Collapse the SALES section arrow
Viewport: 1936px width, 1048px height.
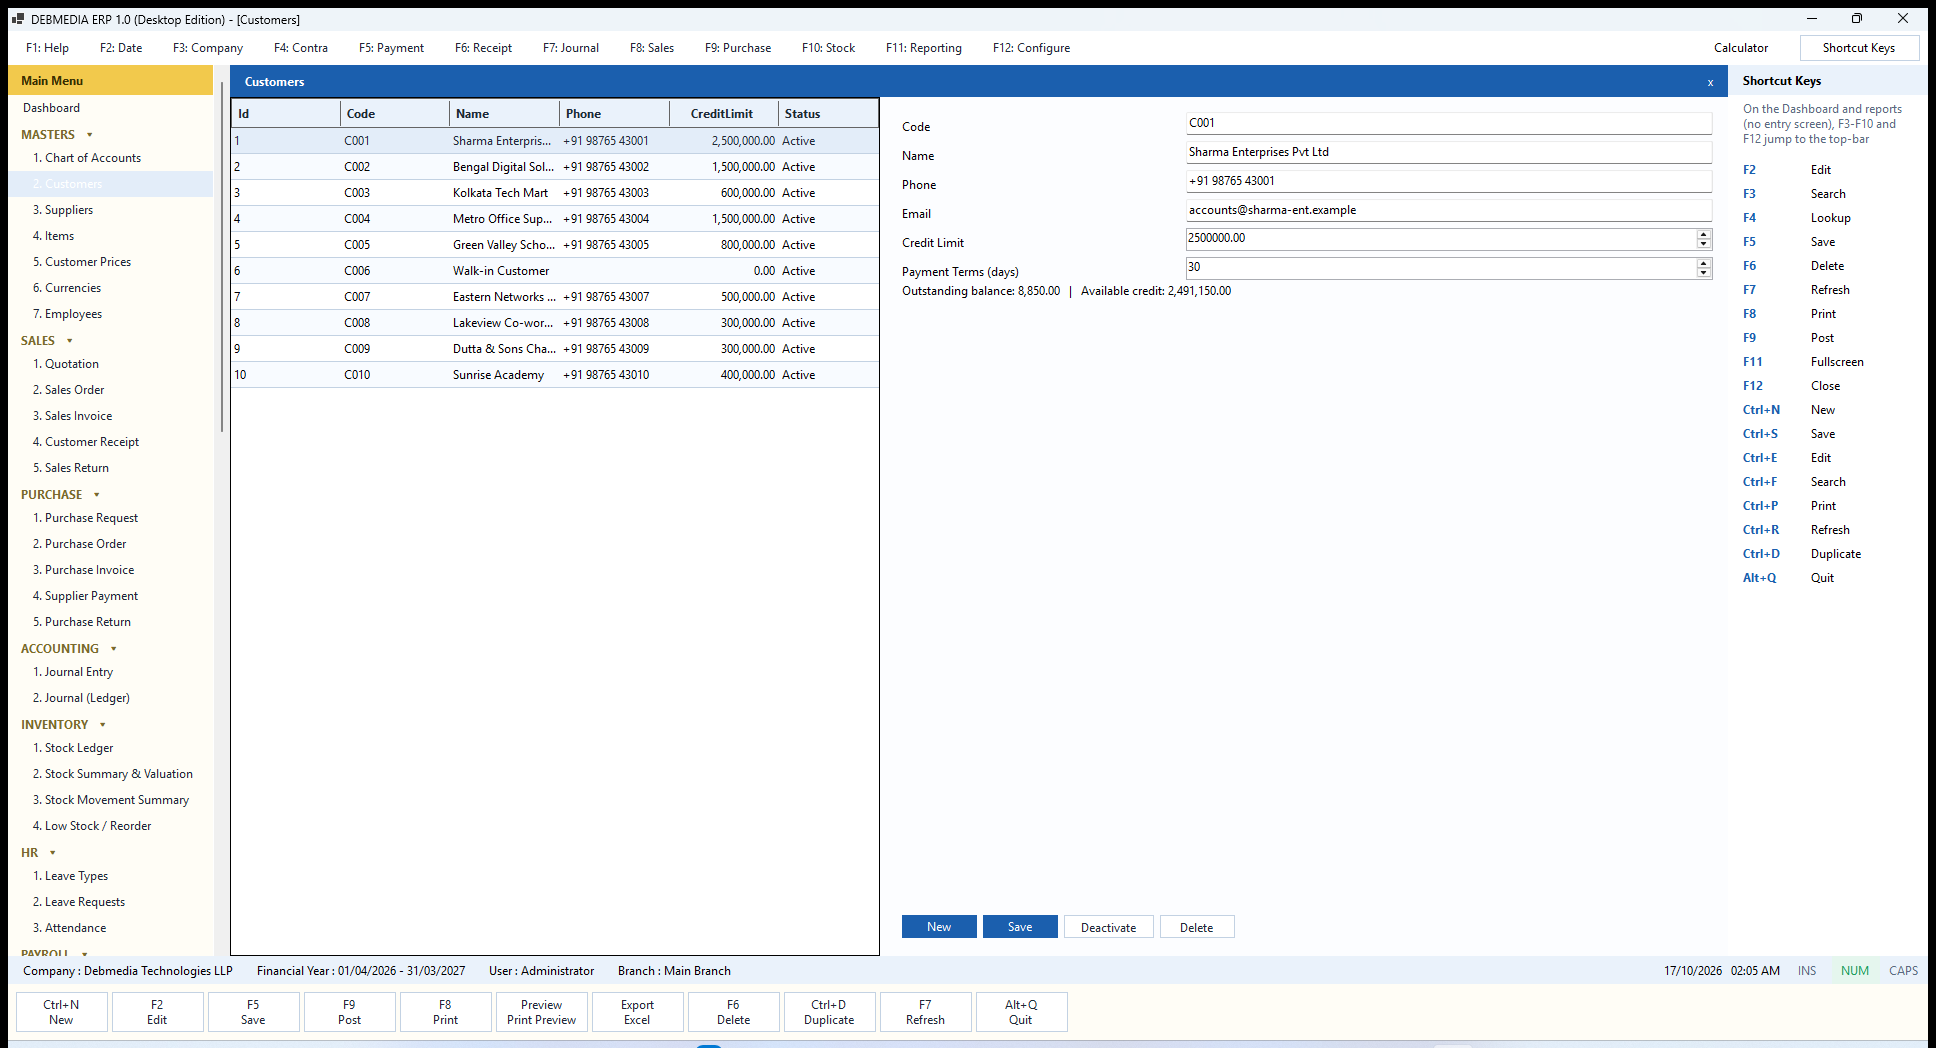(x=70, y=341)
